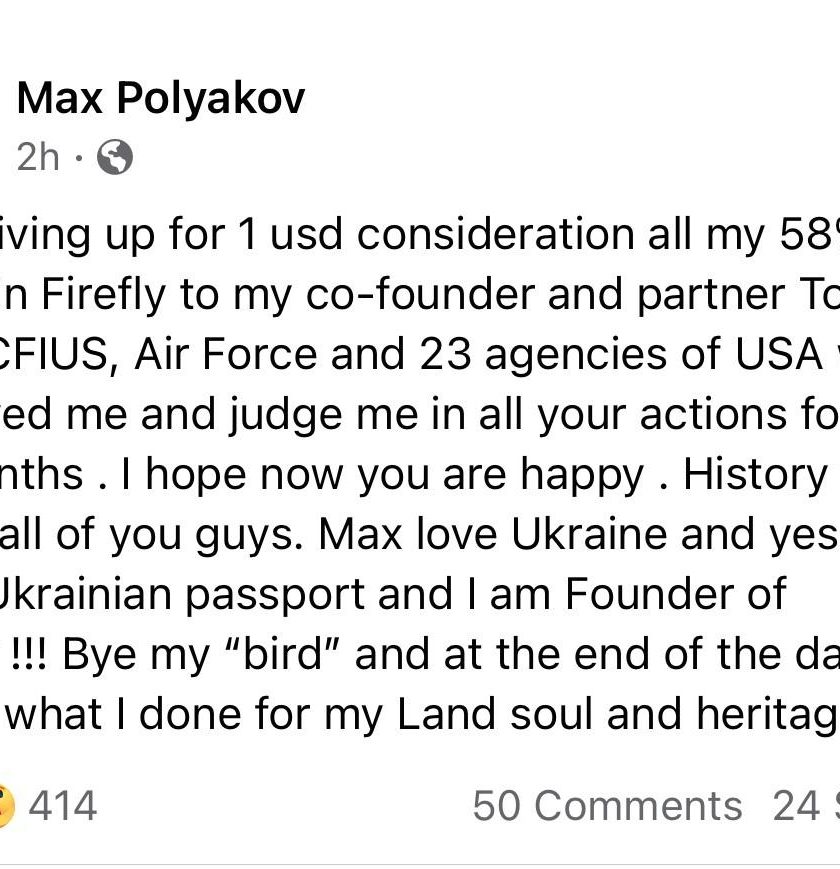Click the phrase Founder of in post
Screen dimensions: 840x869
click(675, 594)
